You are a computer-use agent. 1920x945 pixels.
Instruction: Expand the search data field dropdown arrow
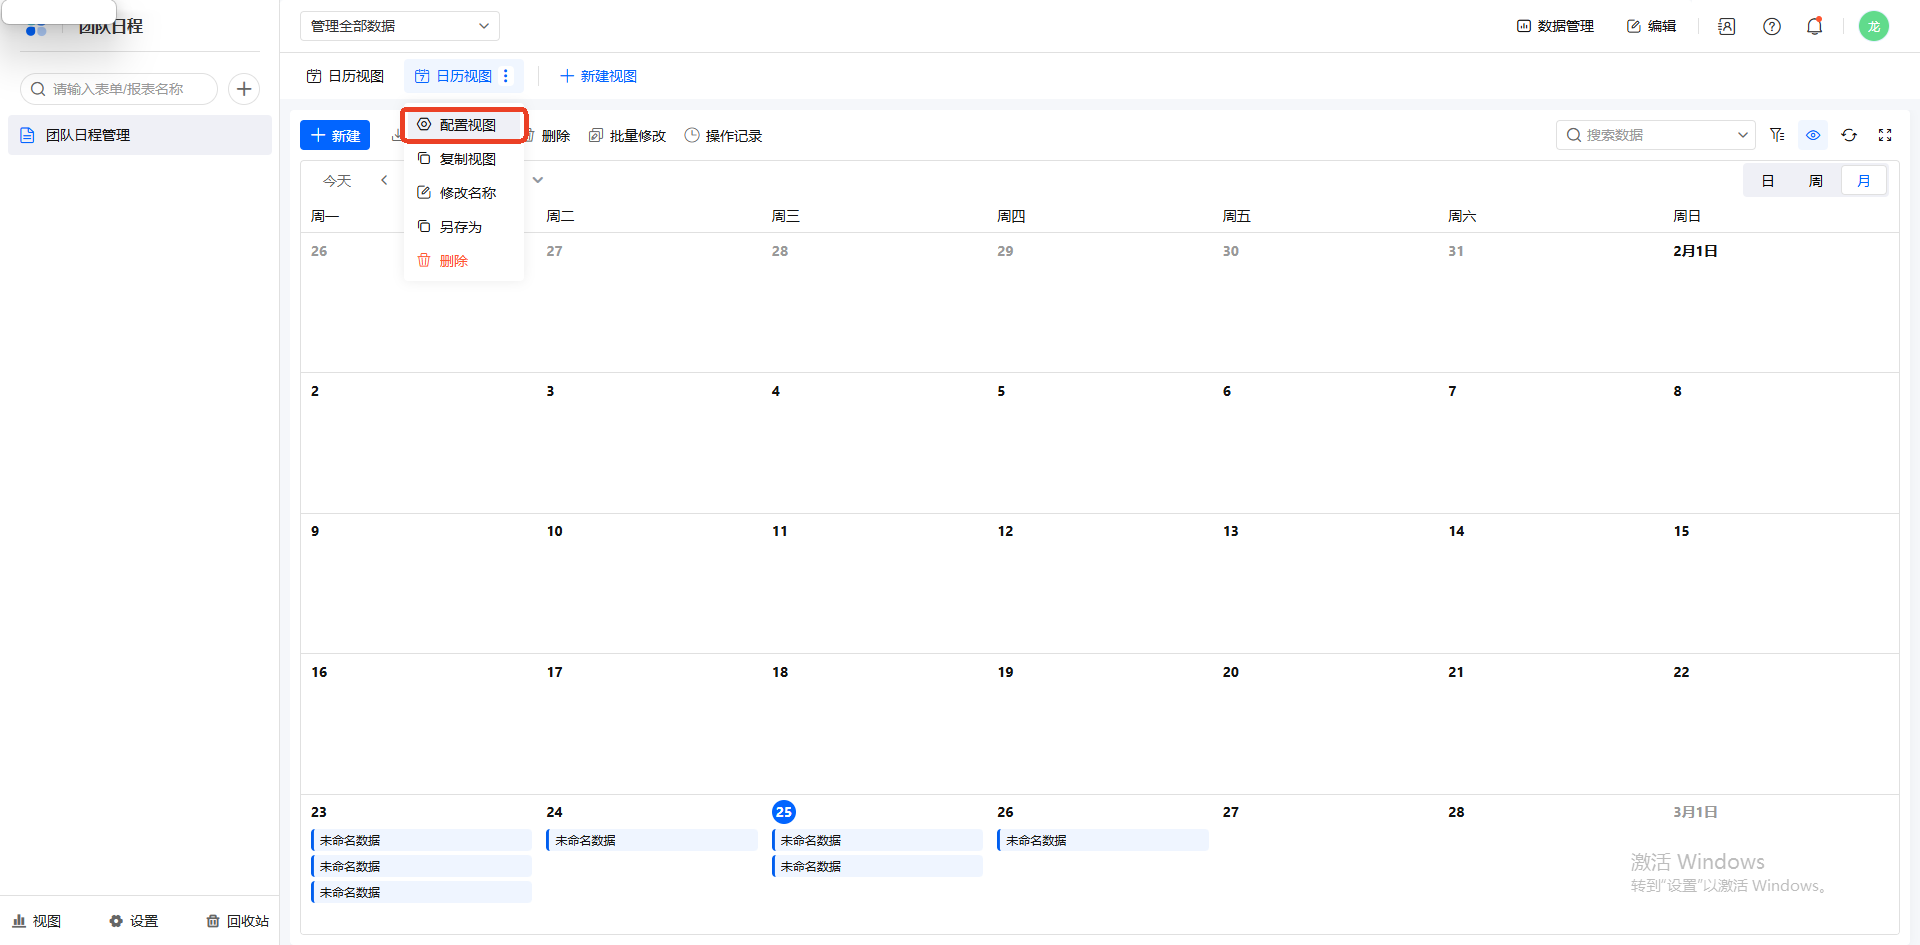click(x=1742, y=135)
